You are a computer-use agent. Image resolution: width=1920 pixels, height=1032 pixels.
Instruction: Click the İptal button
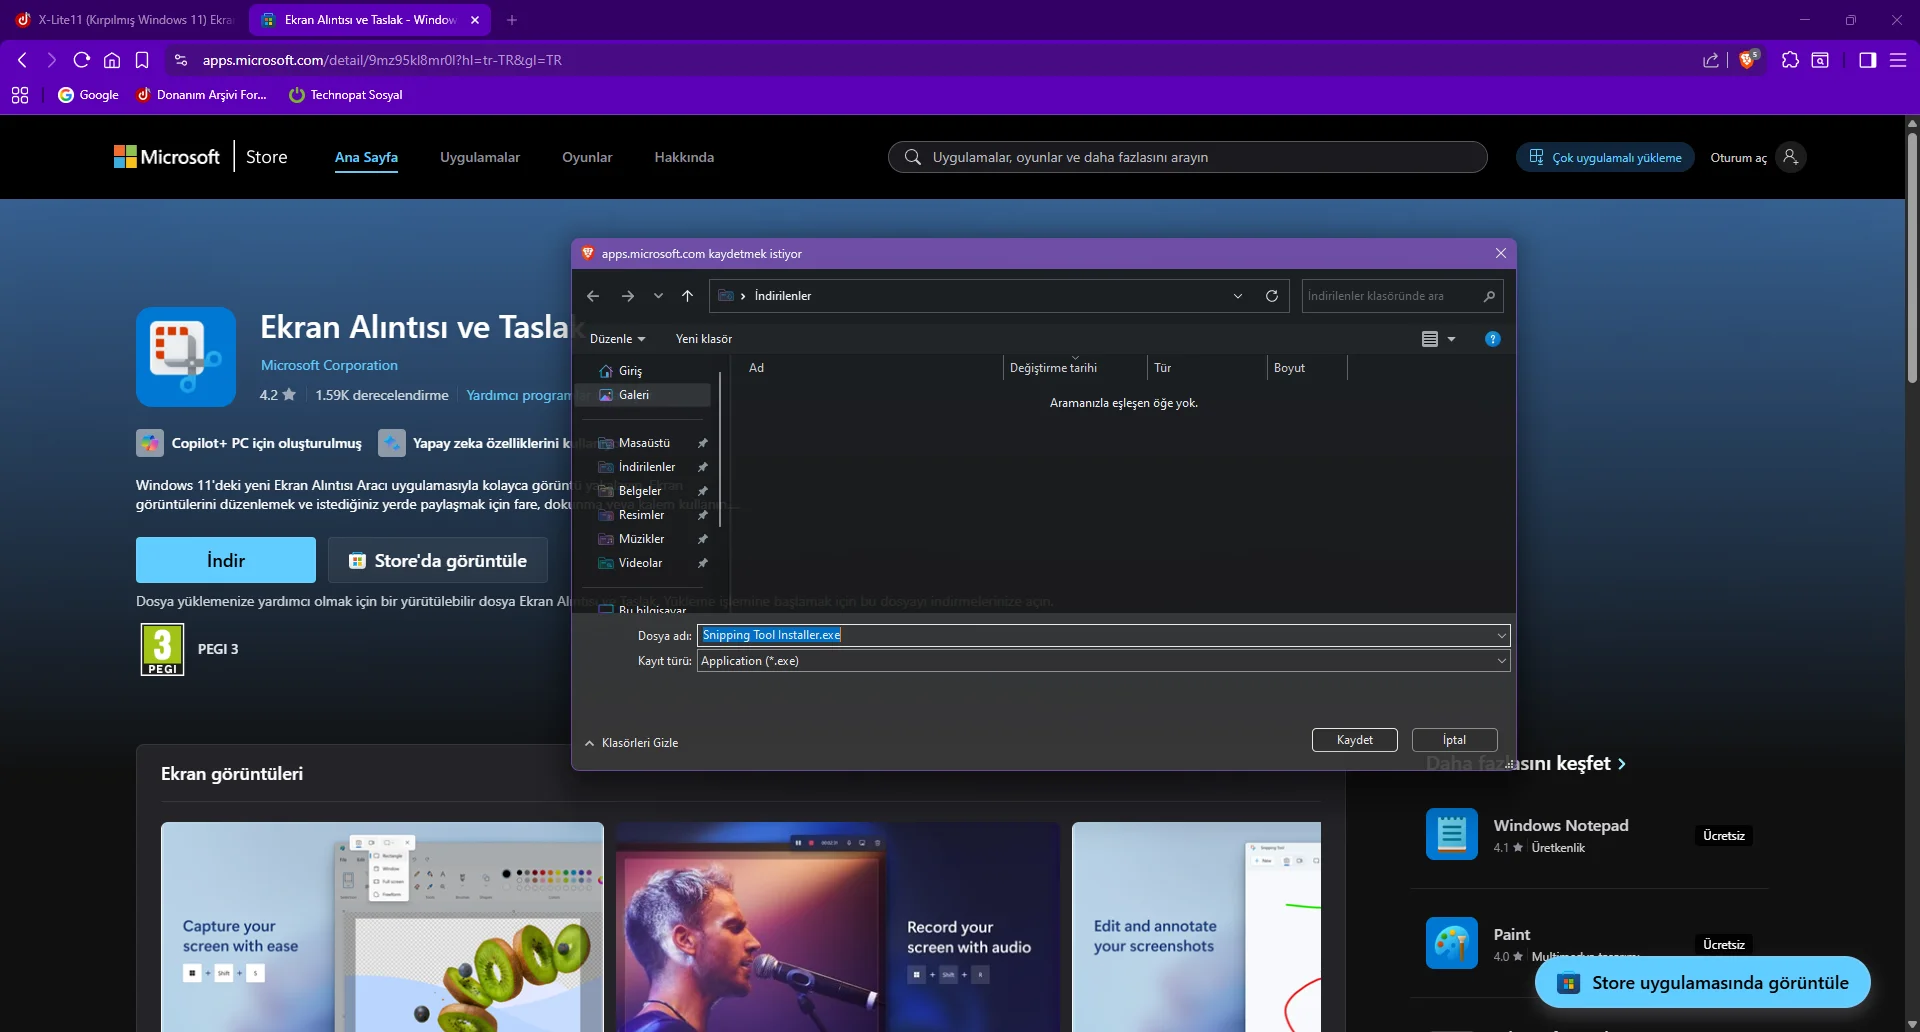[x=1454, y=740]
